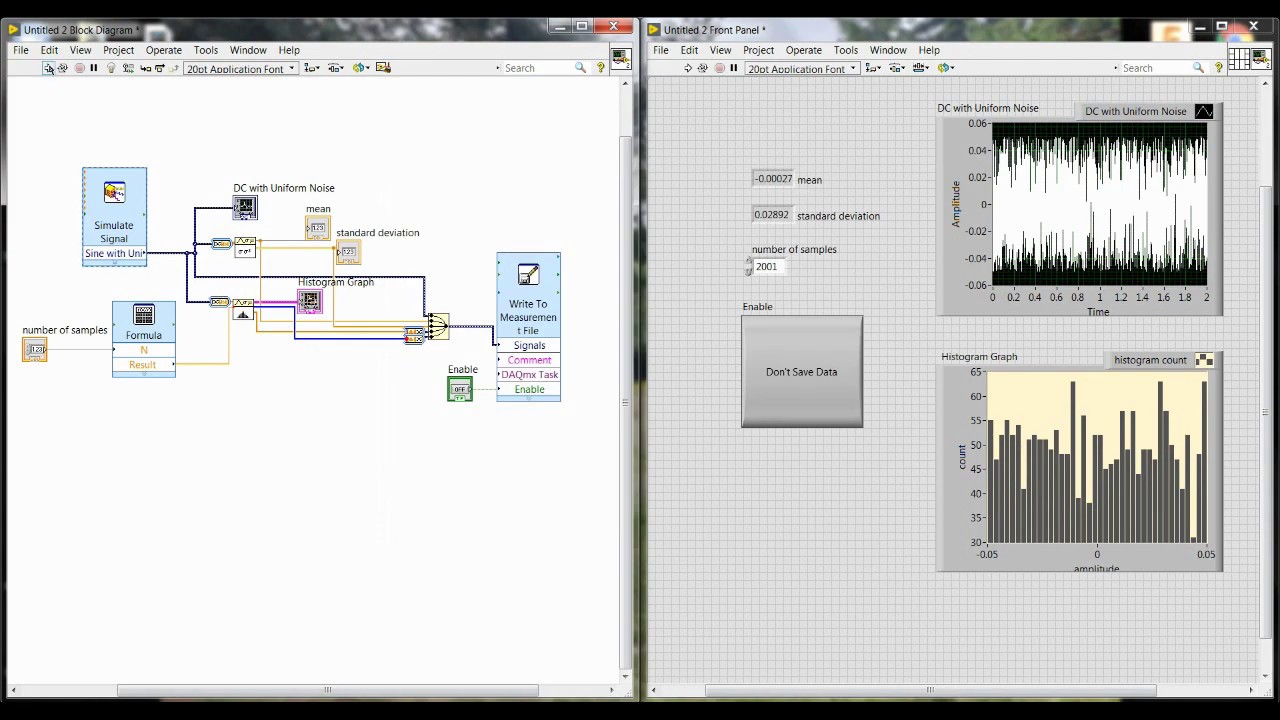The height and width of the screenshot is (720, 1280).
Task: Open font dropdown in Block Diagram toolbar
Action: click(x=240, y=68)
